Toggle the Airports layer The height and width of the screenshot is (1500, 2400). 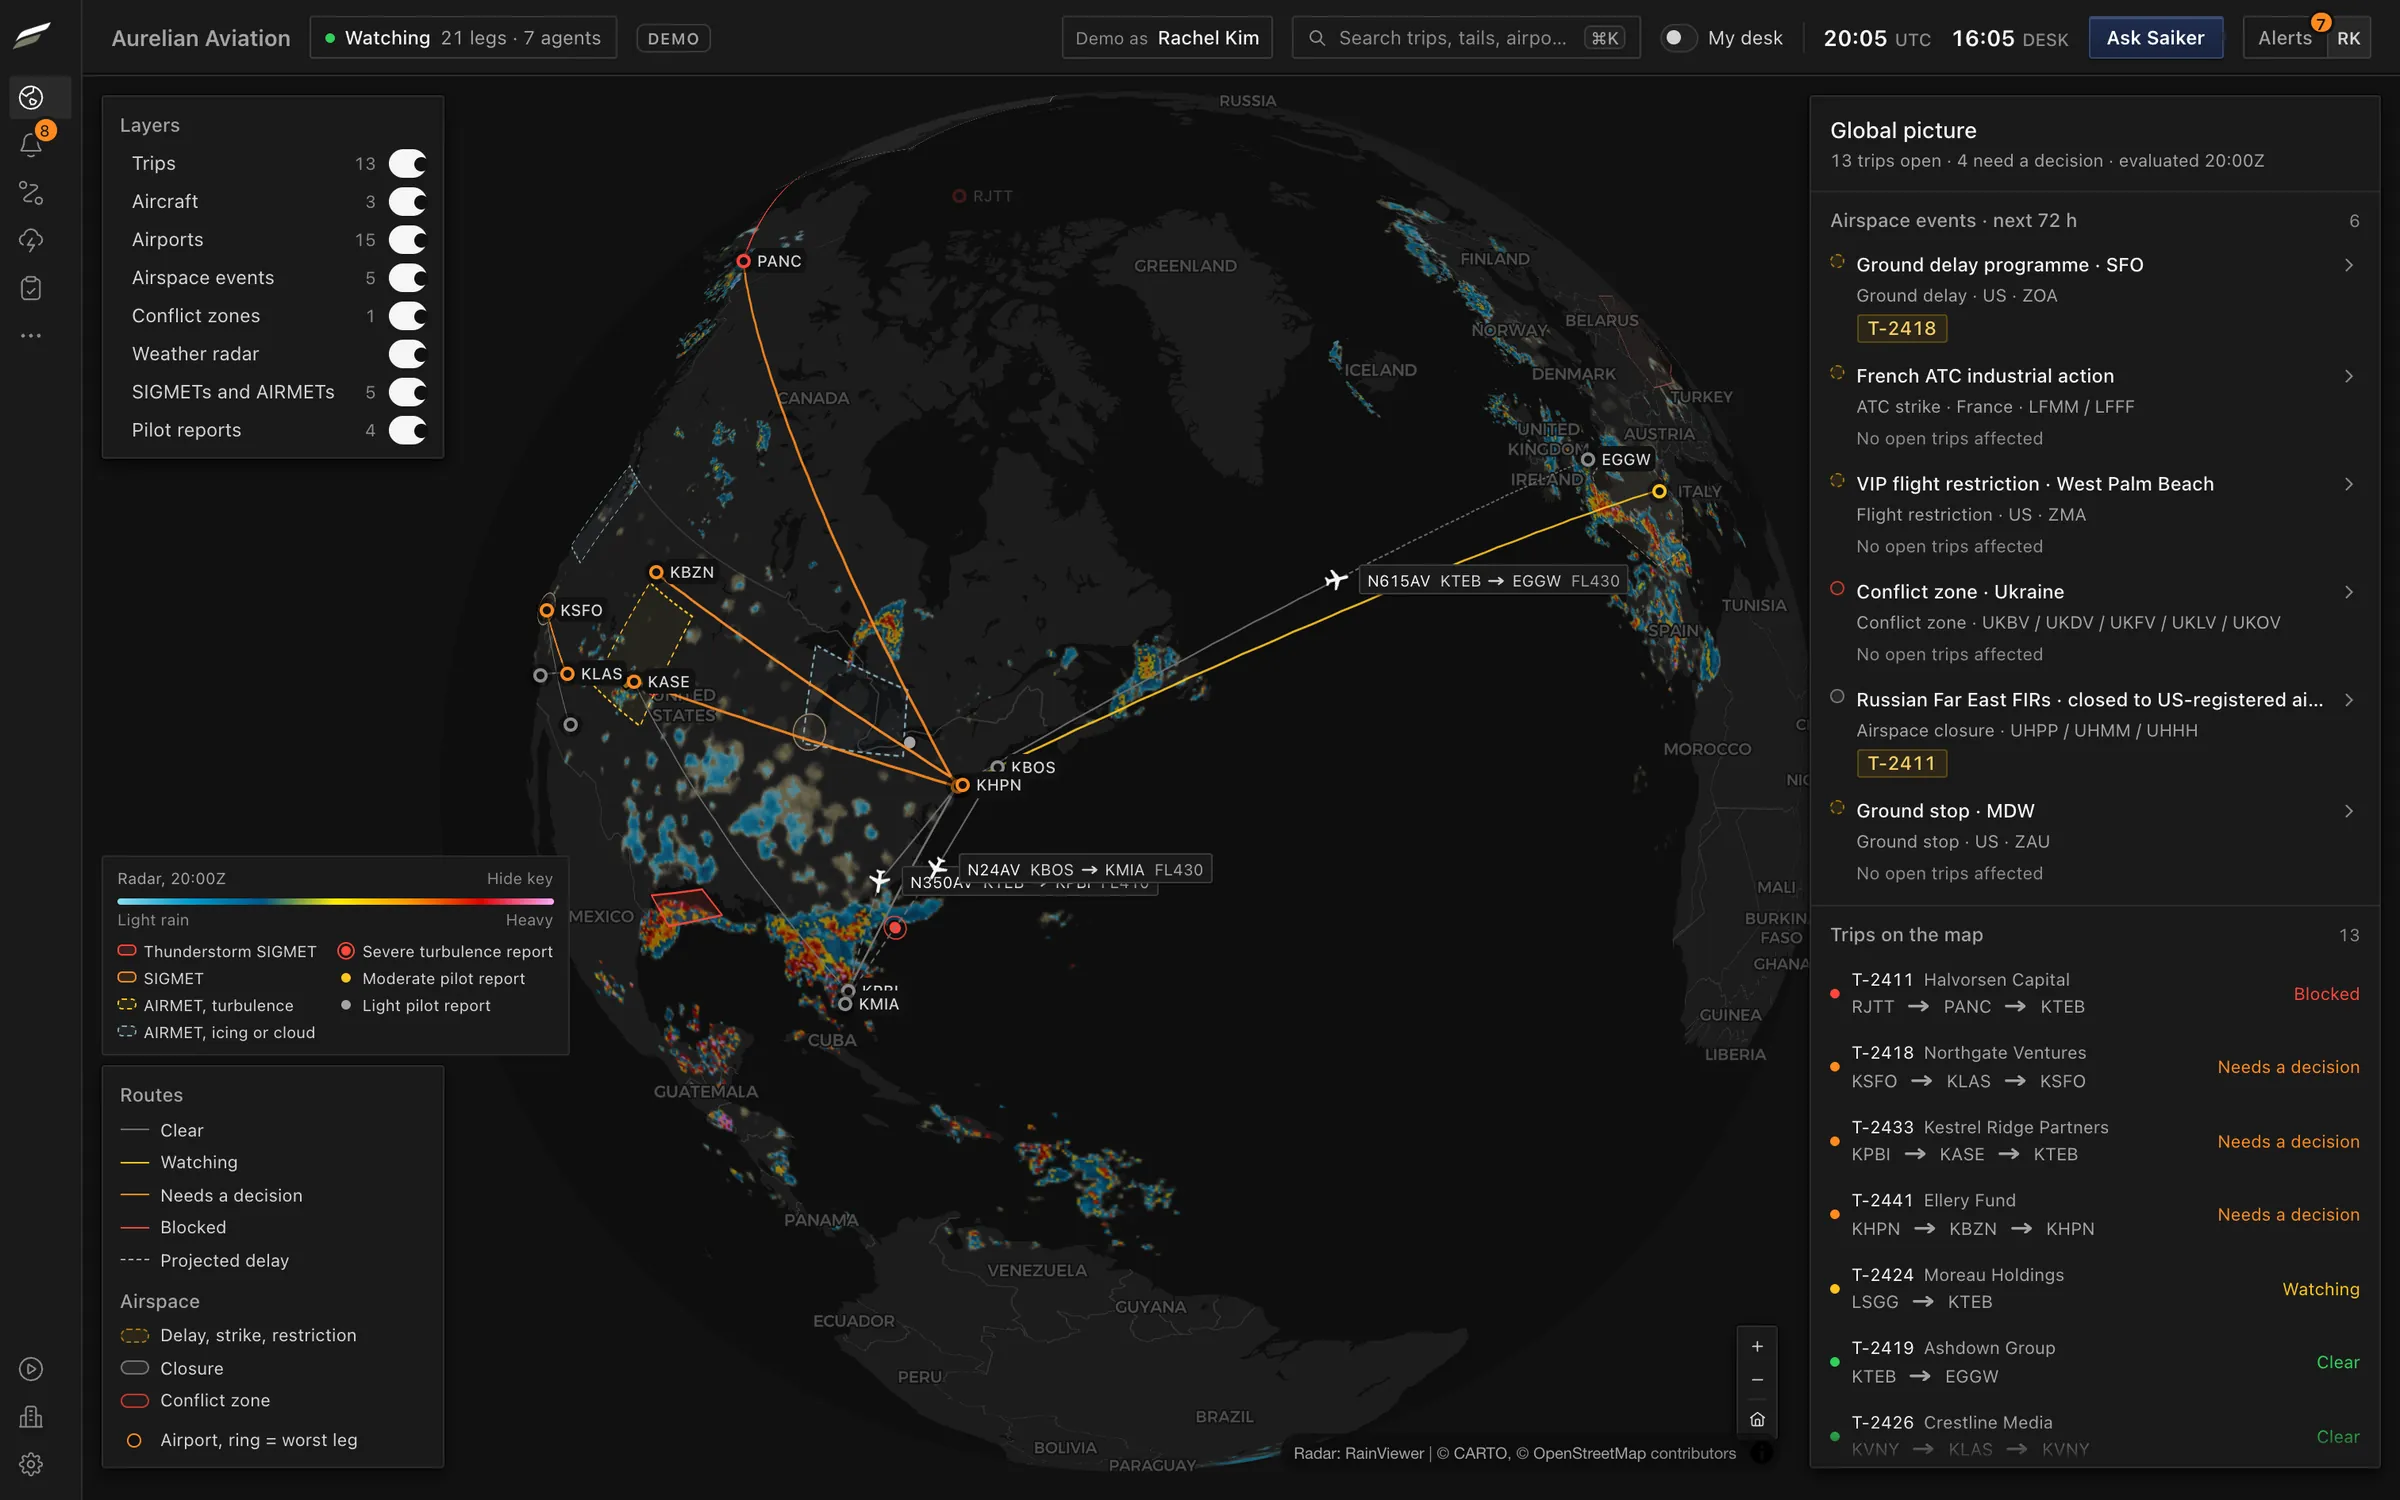pos(407,239)
